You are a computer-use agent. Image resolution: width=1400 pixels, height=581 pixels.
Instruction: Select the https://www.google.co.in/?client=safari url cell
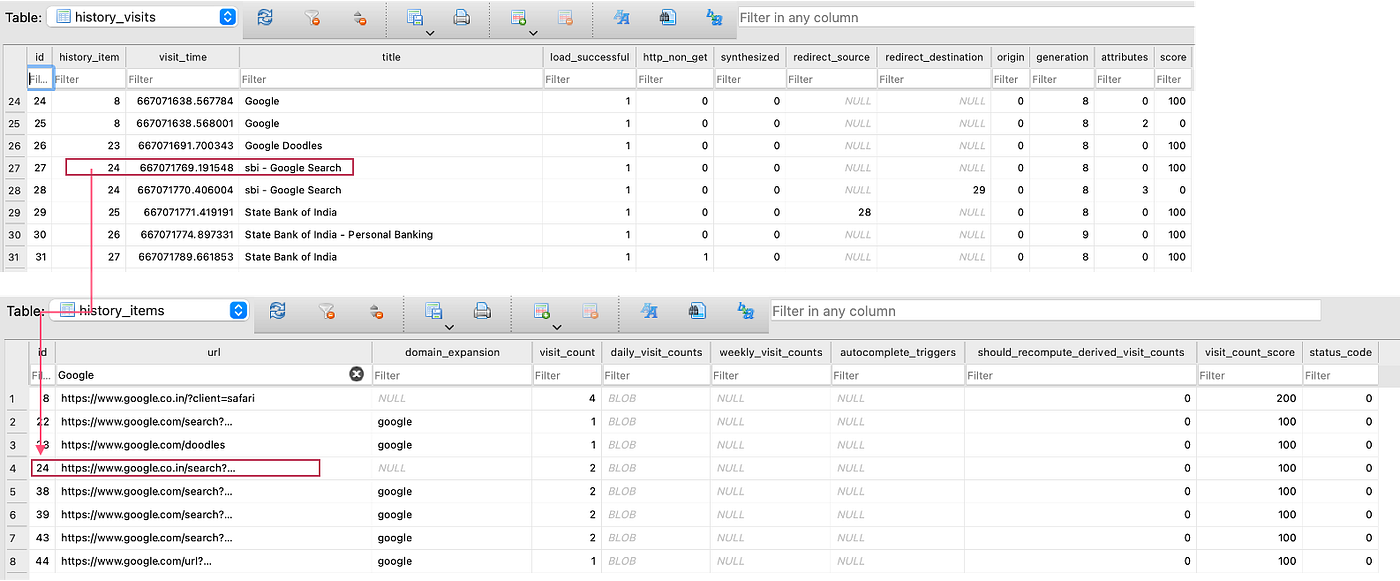[213, 398]
